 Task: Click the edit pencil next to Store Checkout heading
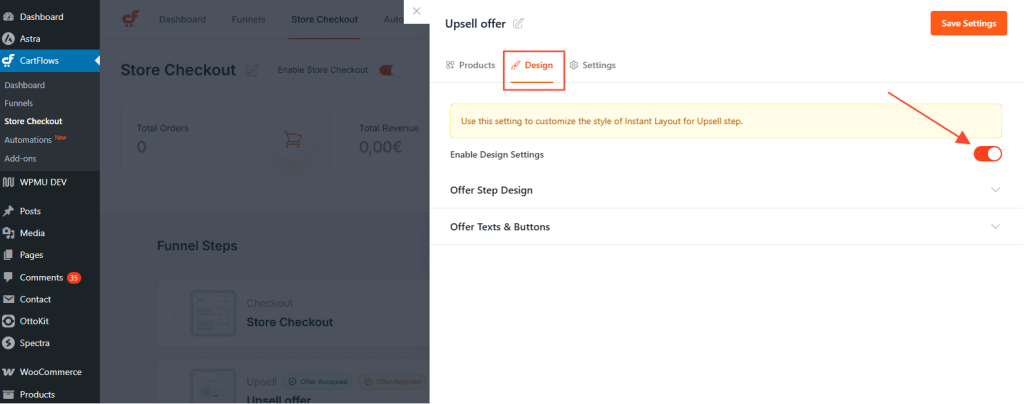click(x=252, y=70)
